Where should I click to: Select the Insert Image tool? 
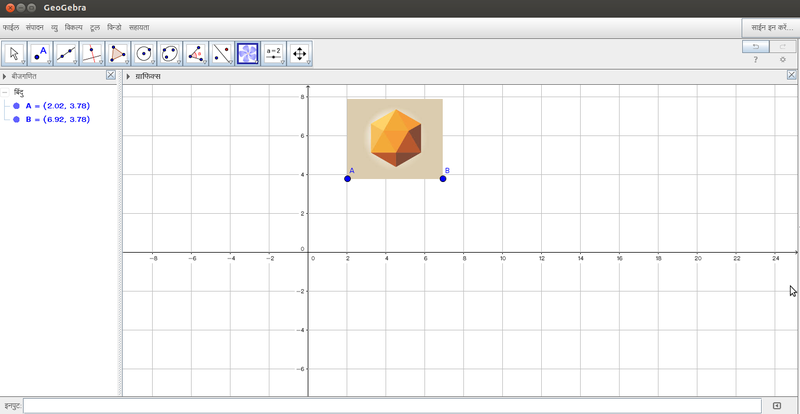[x=248, y=54]
